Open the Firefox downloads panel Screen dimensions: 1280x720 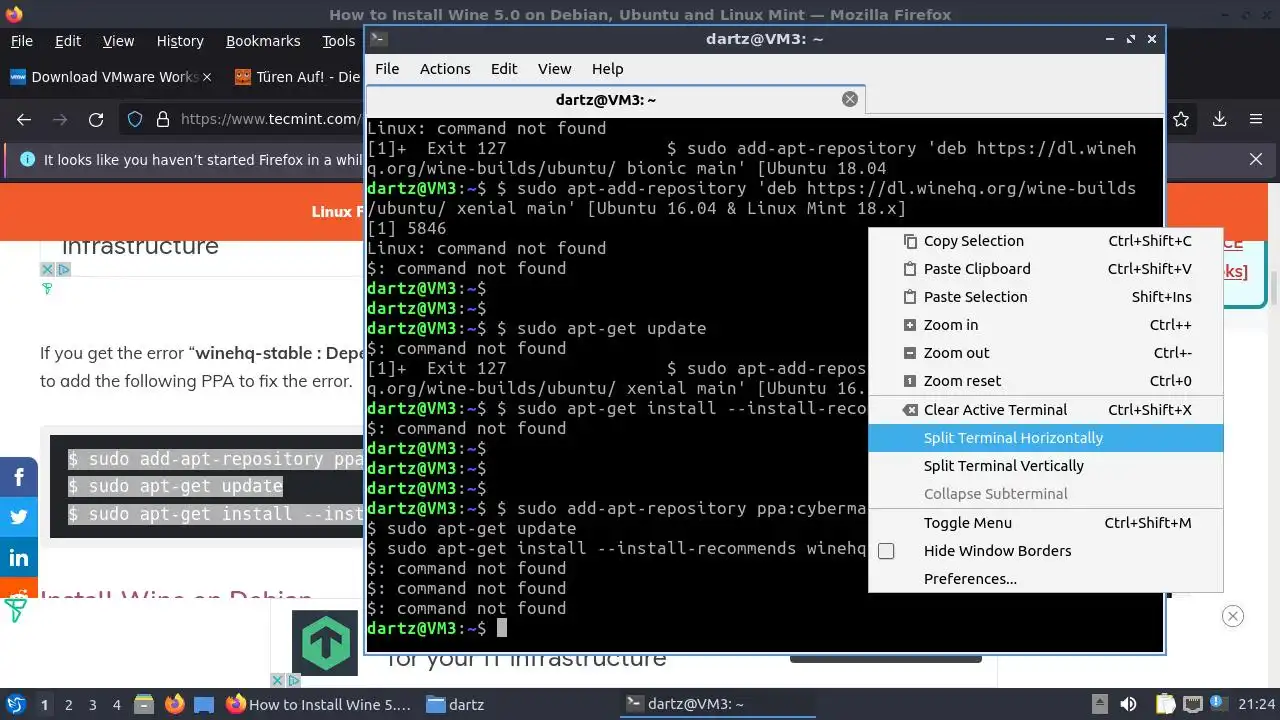(1219, 120)
